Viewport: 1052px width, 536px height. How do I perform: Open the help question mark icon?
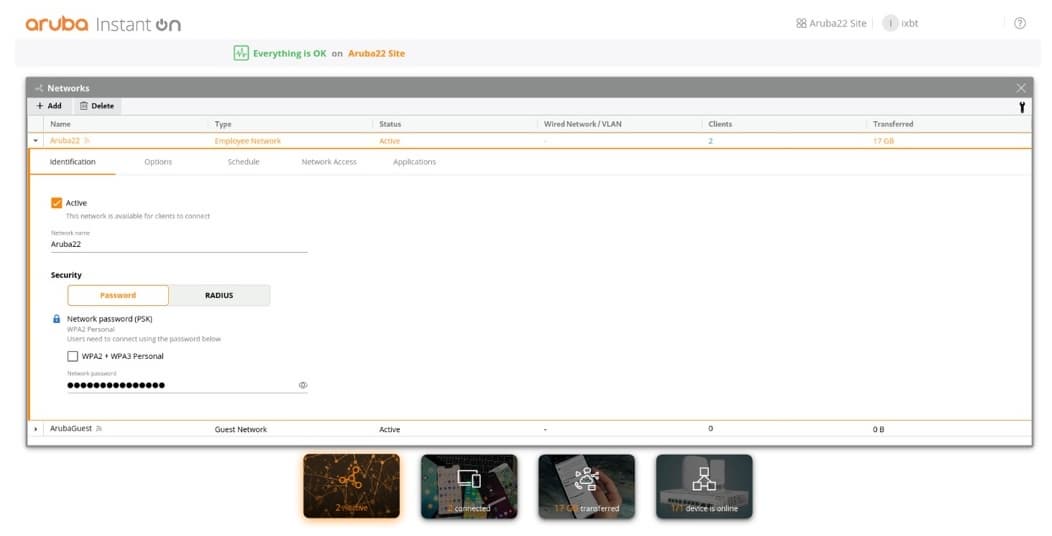1019,23
